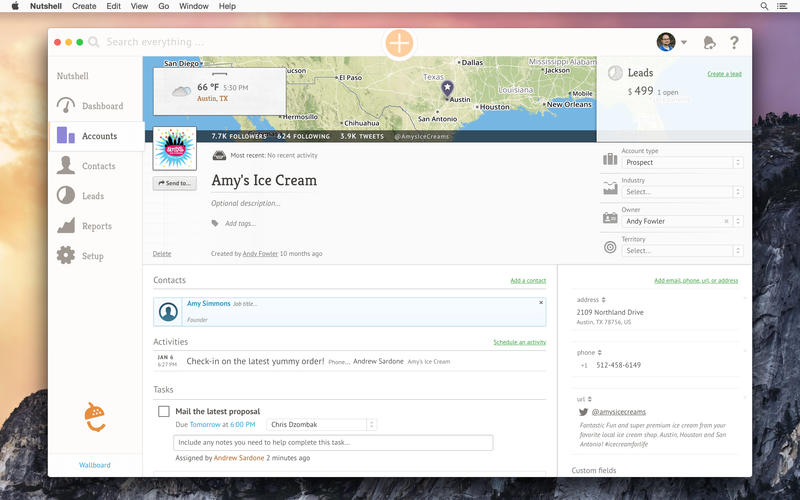Check the Mail the latest proposal task
The image size is (800, 500).
click(x=164, y=411)
